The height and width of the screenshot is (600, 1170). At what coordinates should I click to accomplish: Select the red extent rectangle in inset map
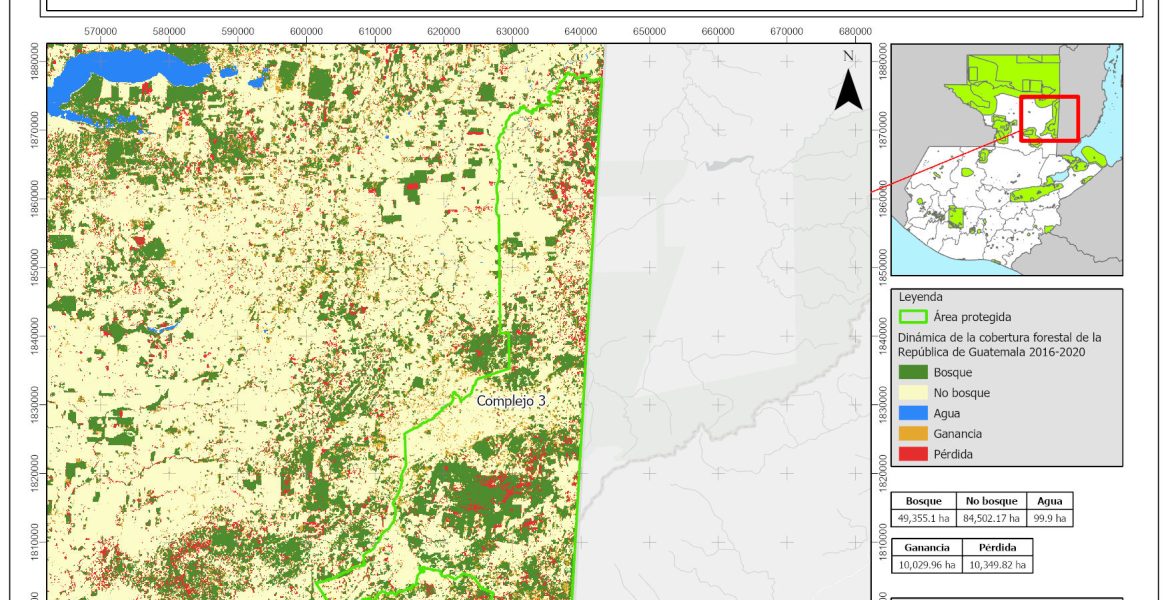(x=1049, y=119)
